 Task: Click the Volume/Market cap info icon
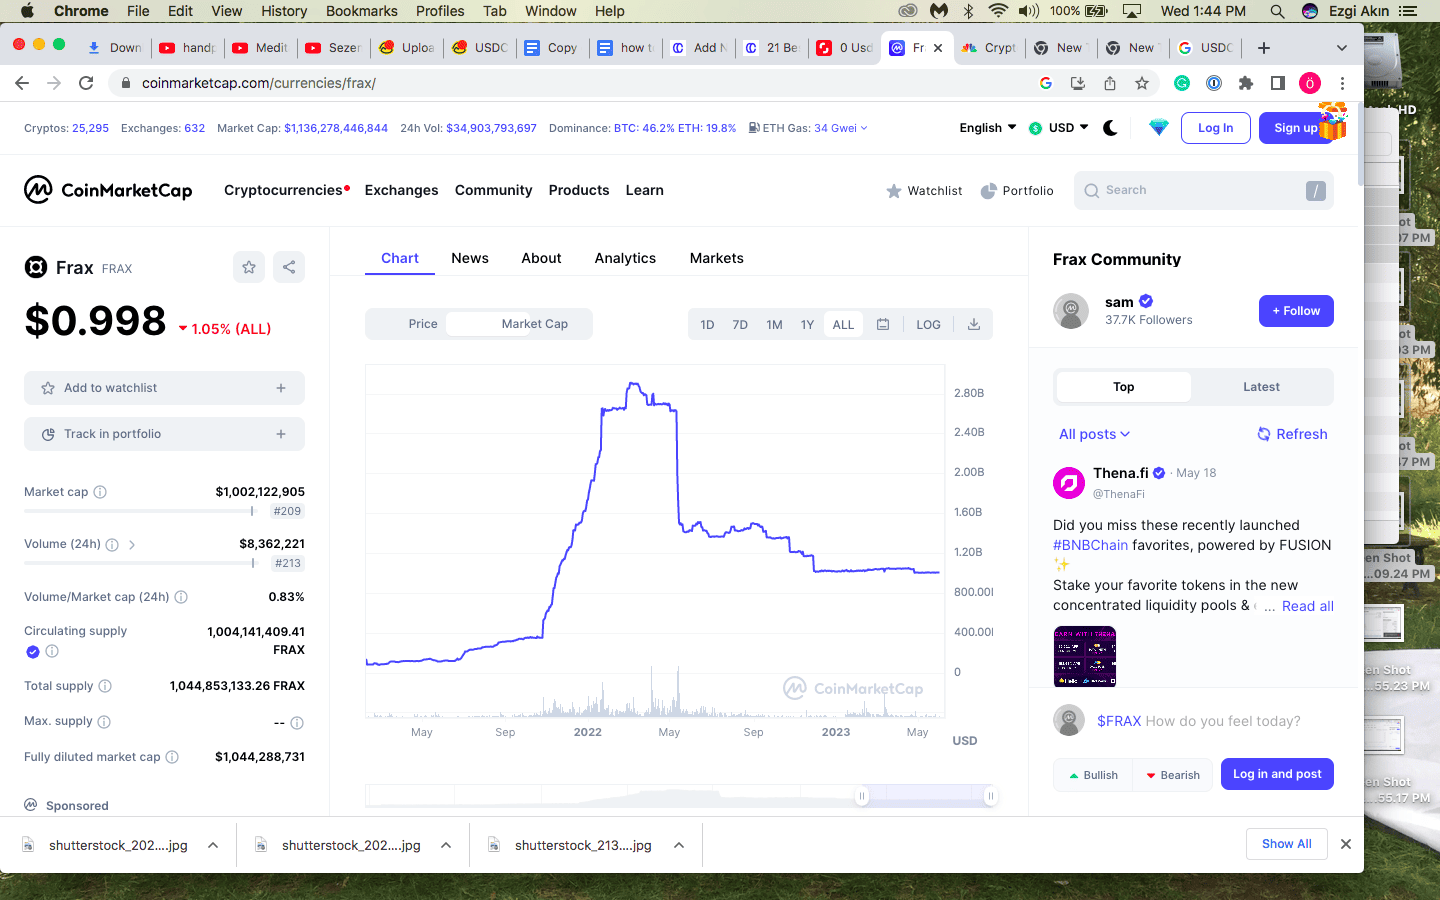pyautogui.click(x=181, y=597)
